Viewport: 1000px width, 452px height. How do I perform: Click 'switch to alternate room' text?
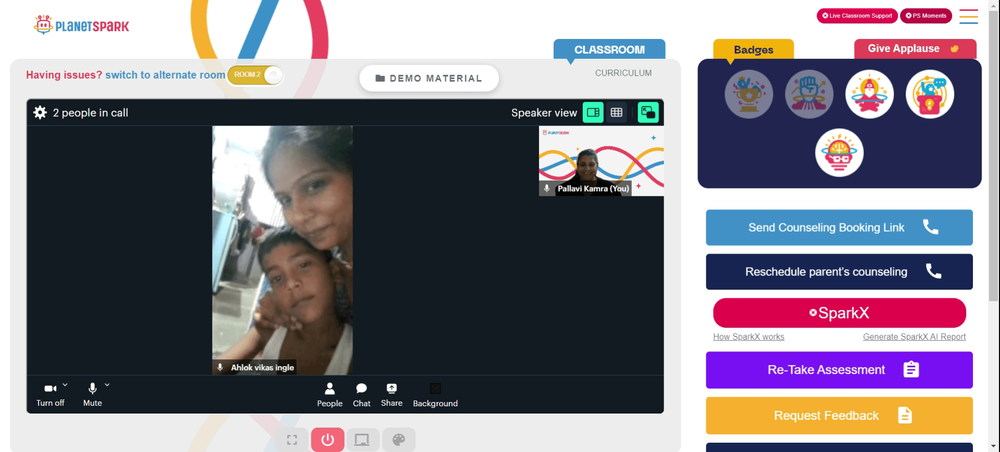coord(165,75)
